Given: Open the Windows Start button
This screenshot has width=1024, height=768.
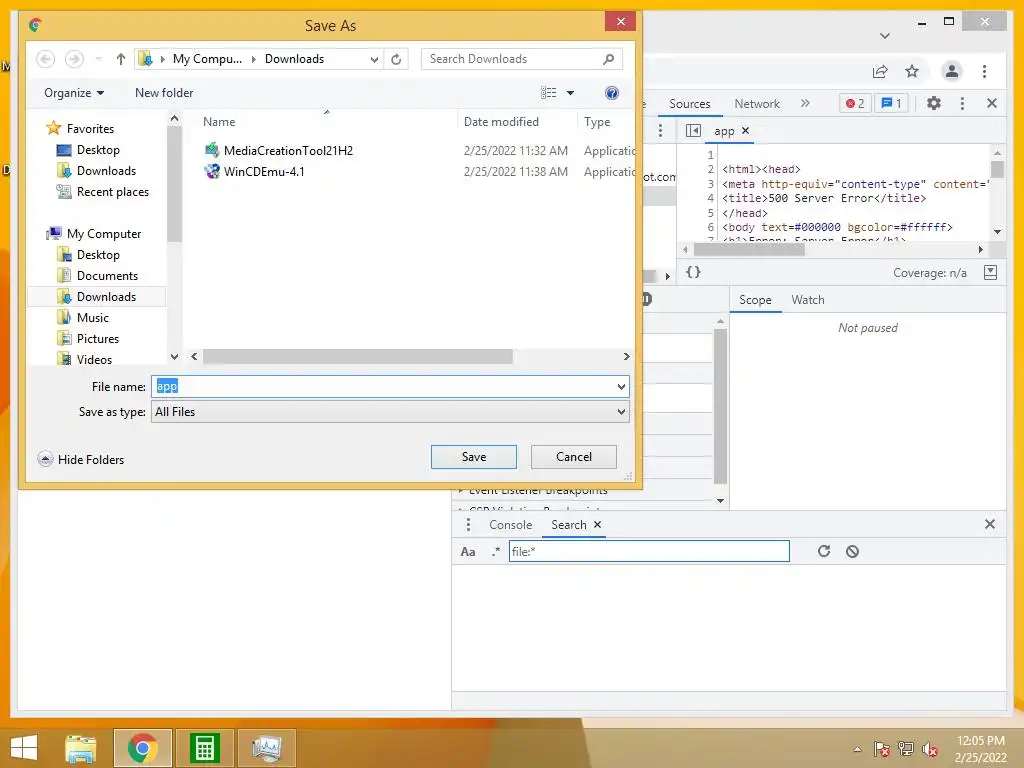Looking at the screenshot, I should [24, 748].
